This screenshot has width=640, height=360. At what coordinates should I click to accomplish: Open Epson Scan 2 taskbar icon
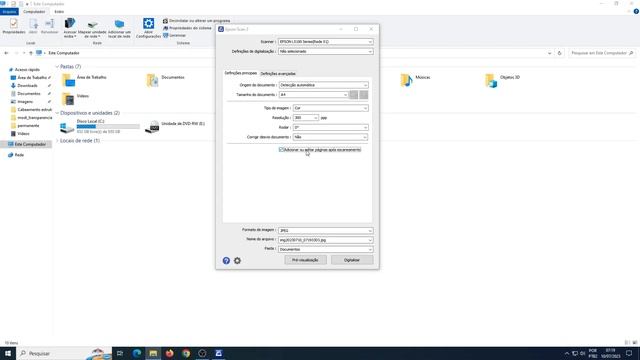219,353
